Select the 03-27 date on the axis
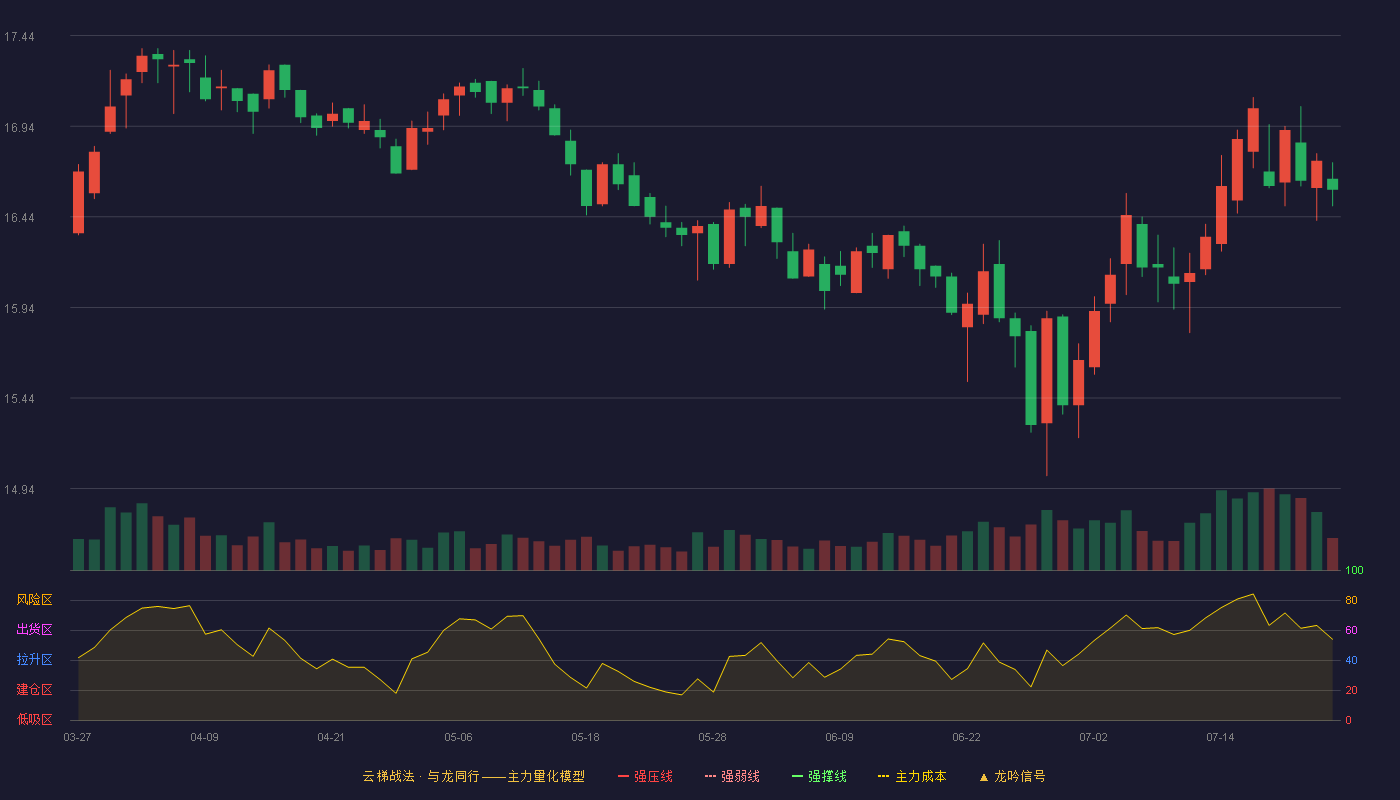Viewport: 1400px width, 800px height. (77, 737)
